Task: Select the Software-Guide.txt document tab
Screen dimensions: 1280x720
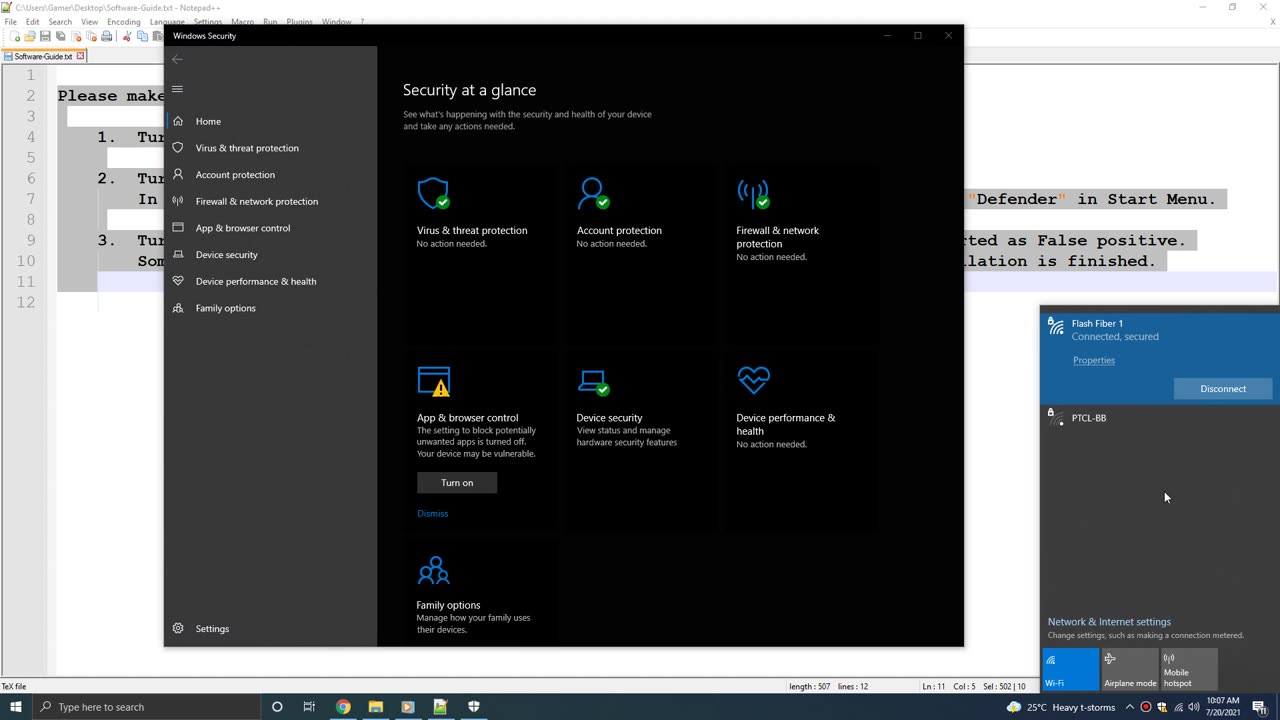Action: click(44, 56)
